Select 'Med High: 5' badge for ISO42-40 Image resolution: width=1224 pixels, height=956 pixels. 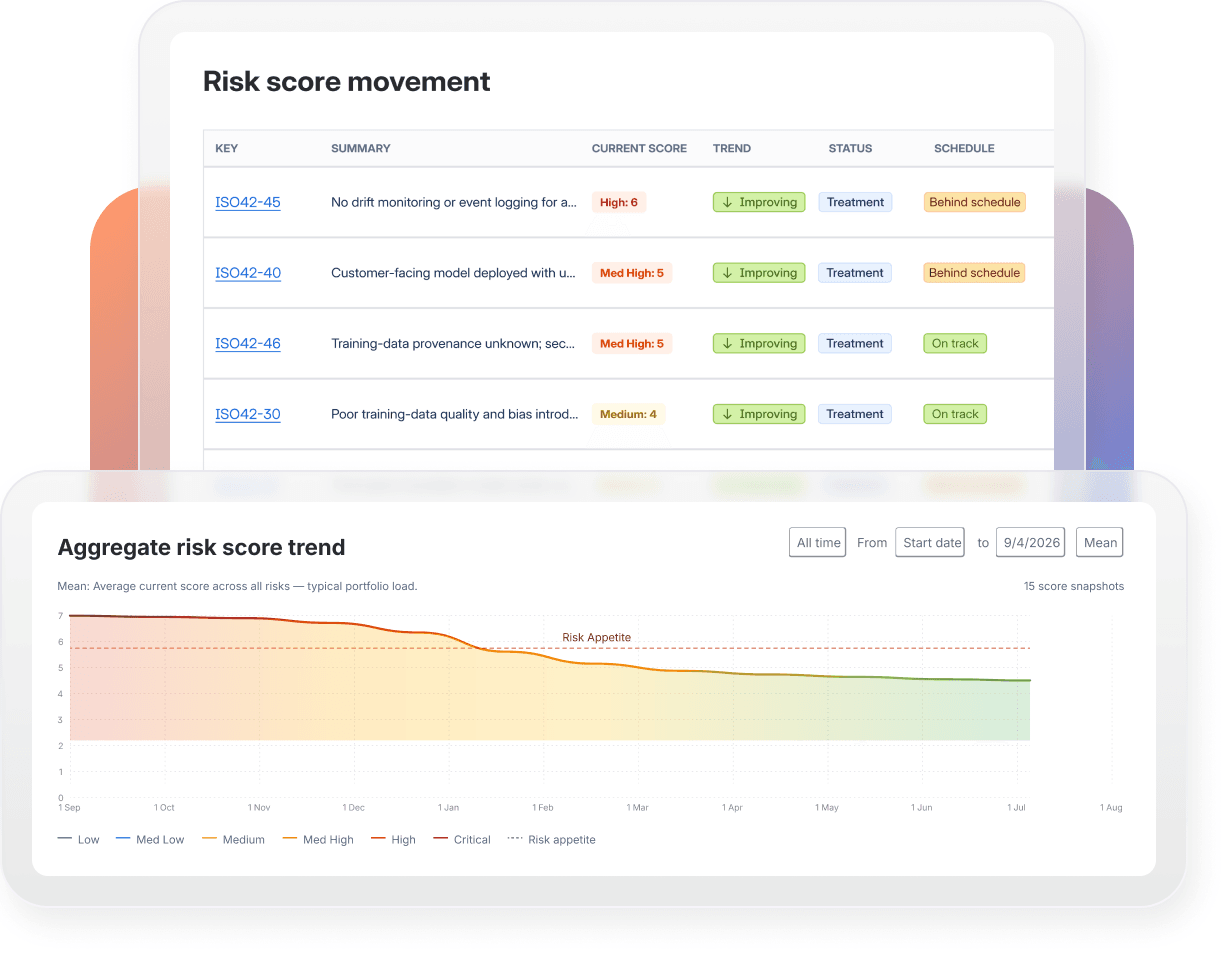coord(632,273)
